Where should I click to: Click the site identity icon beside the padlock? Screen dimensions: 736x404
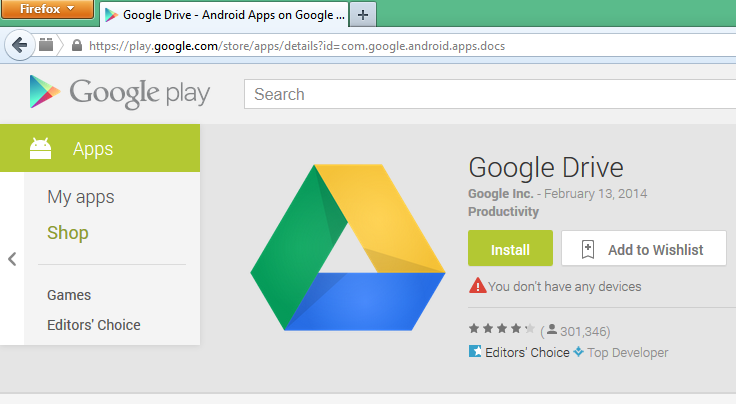tap(46, 45)
